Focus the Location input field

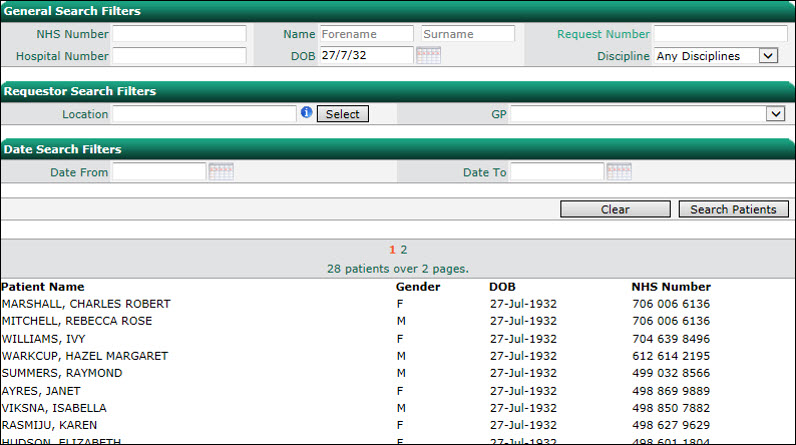(204, 114)
